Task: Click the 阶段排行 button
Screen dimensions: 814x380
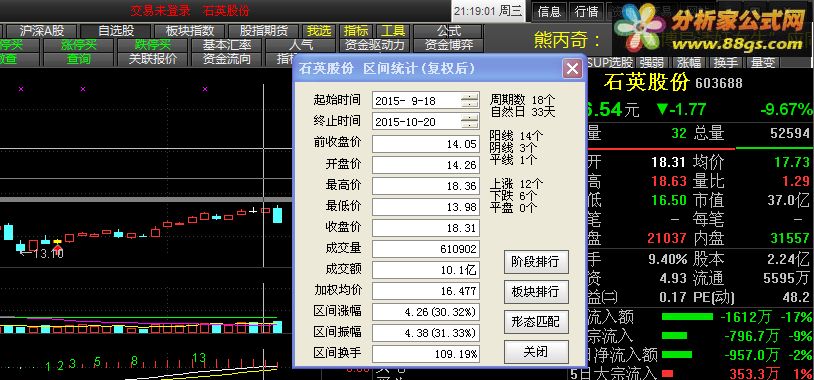Action: coord(536,262)
